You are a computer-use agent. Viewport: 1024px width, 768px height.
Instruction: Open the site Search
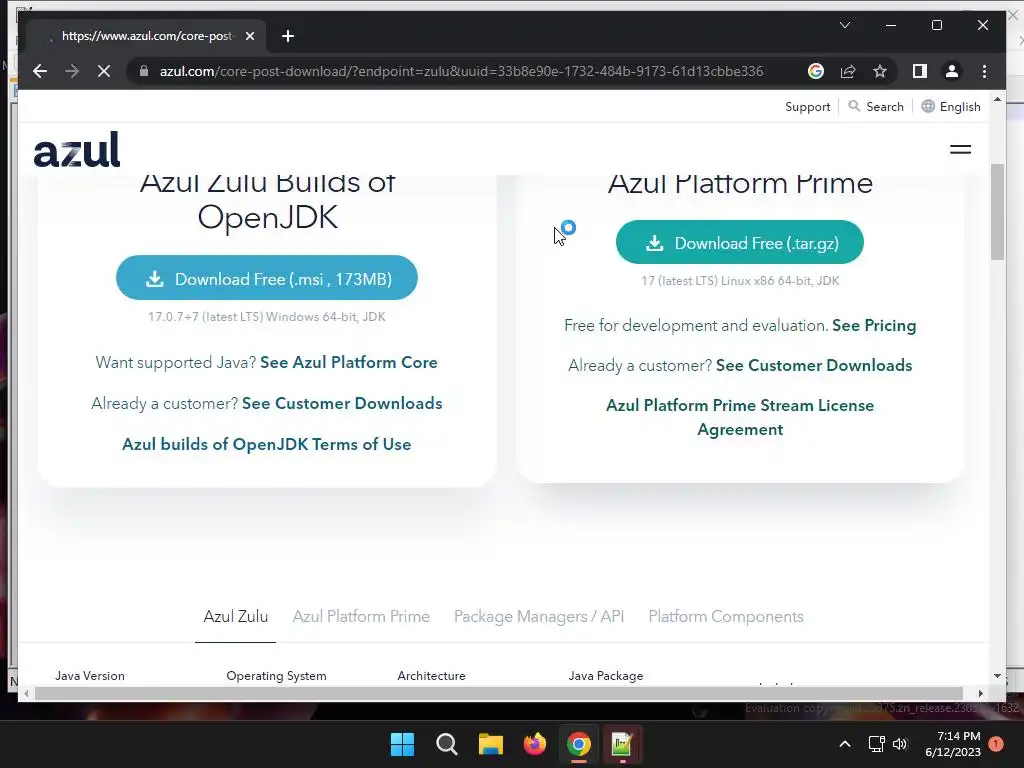(876, 106)
